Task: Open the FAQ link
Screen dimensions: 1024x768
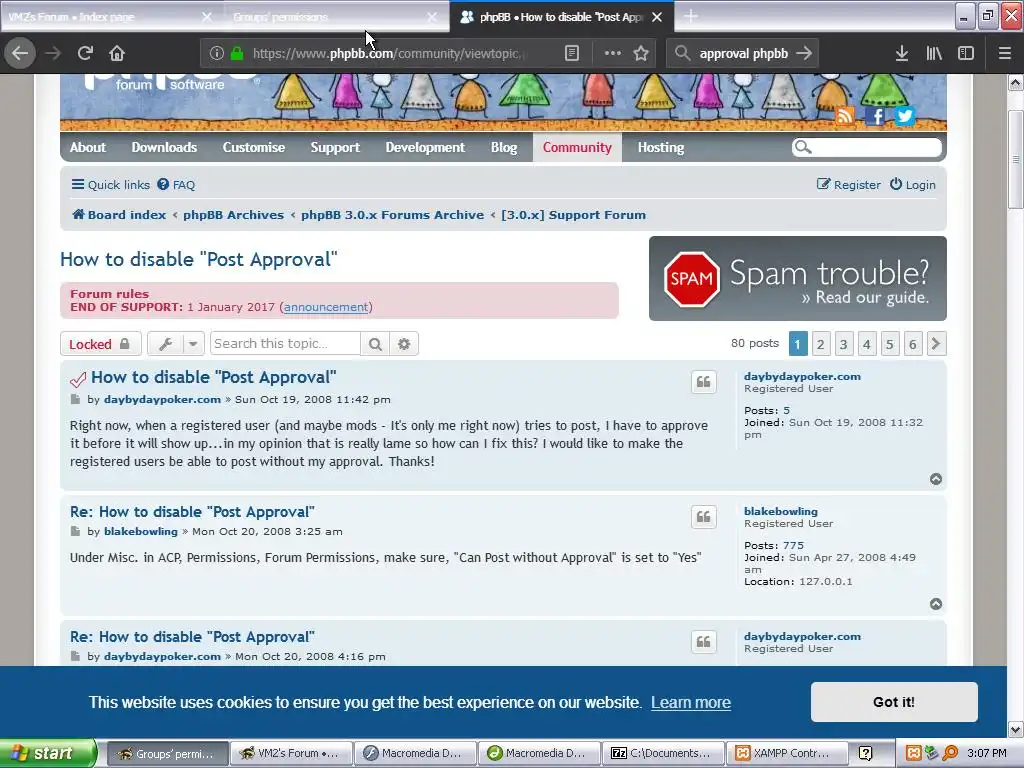Action: [x=176, y=185]
